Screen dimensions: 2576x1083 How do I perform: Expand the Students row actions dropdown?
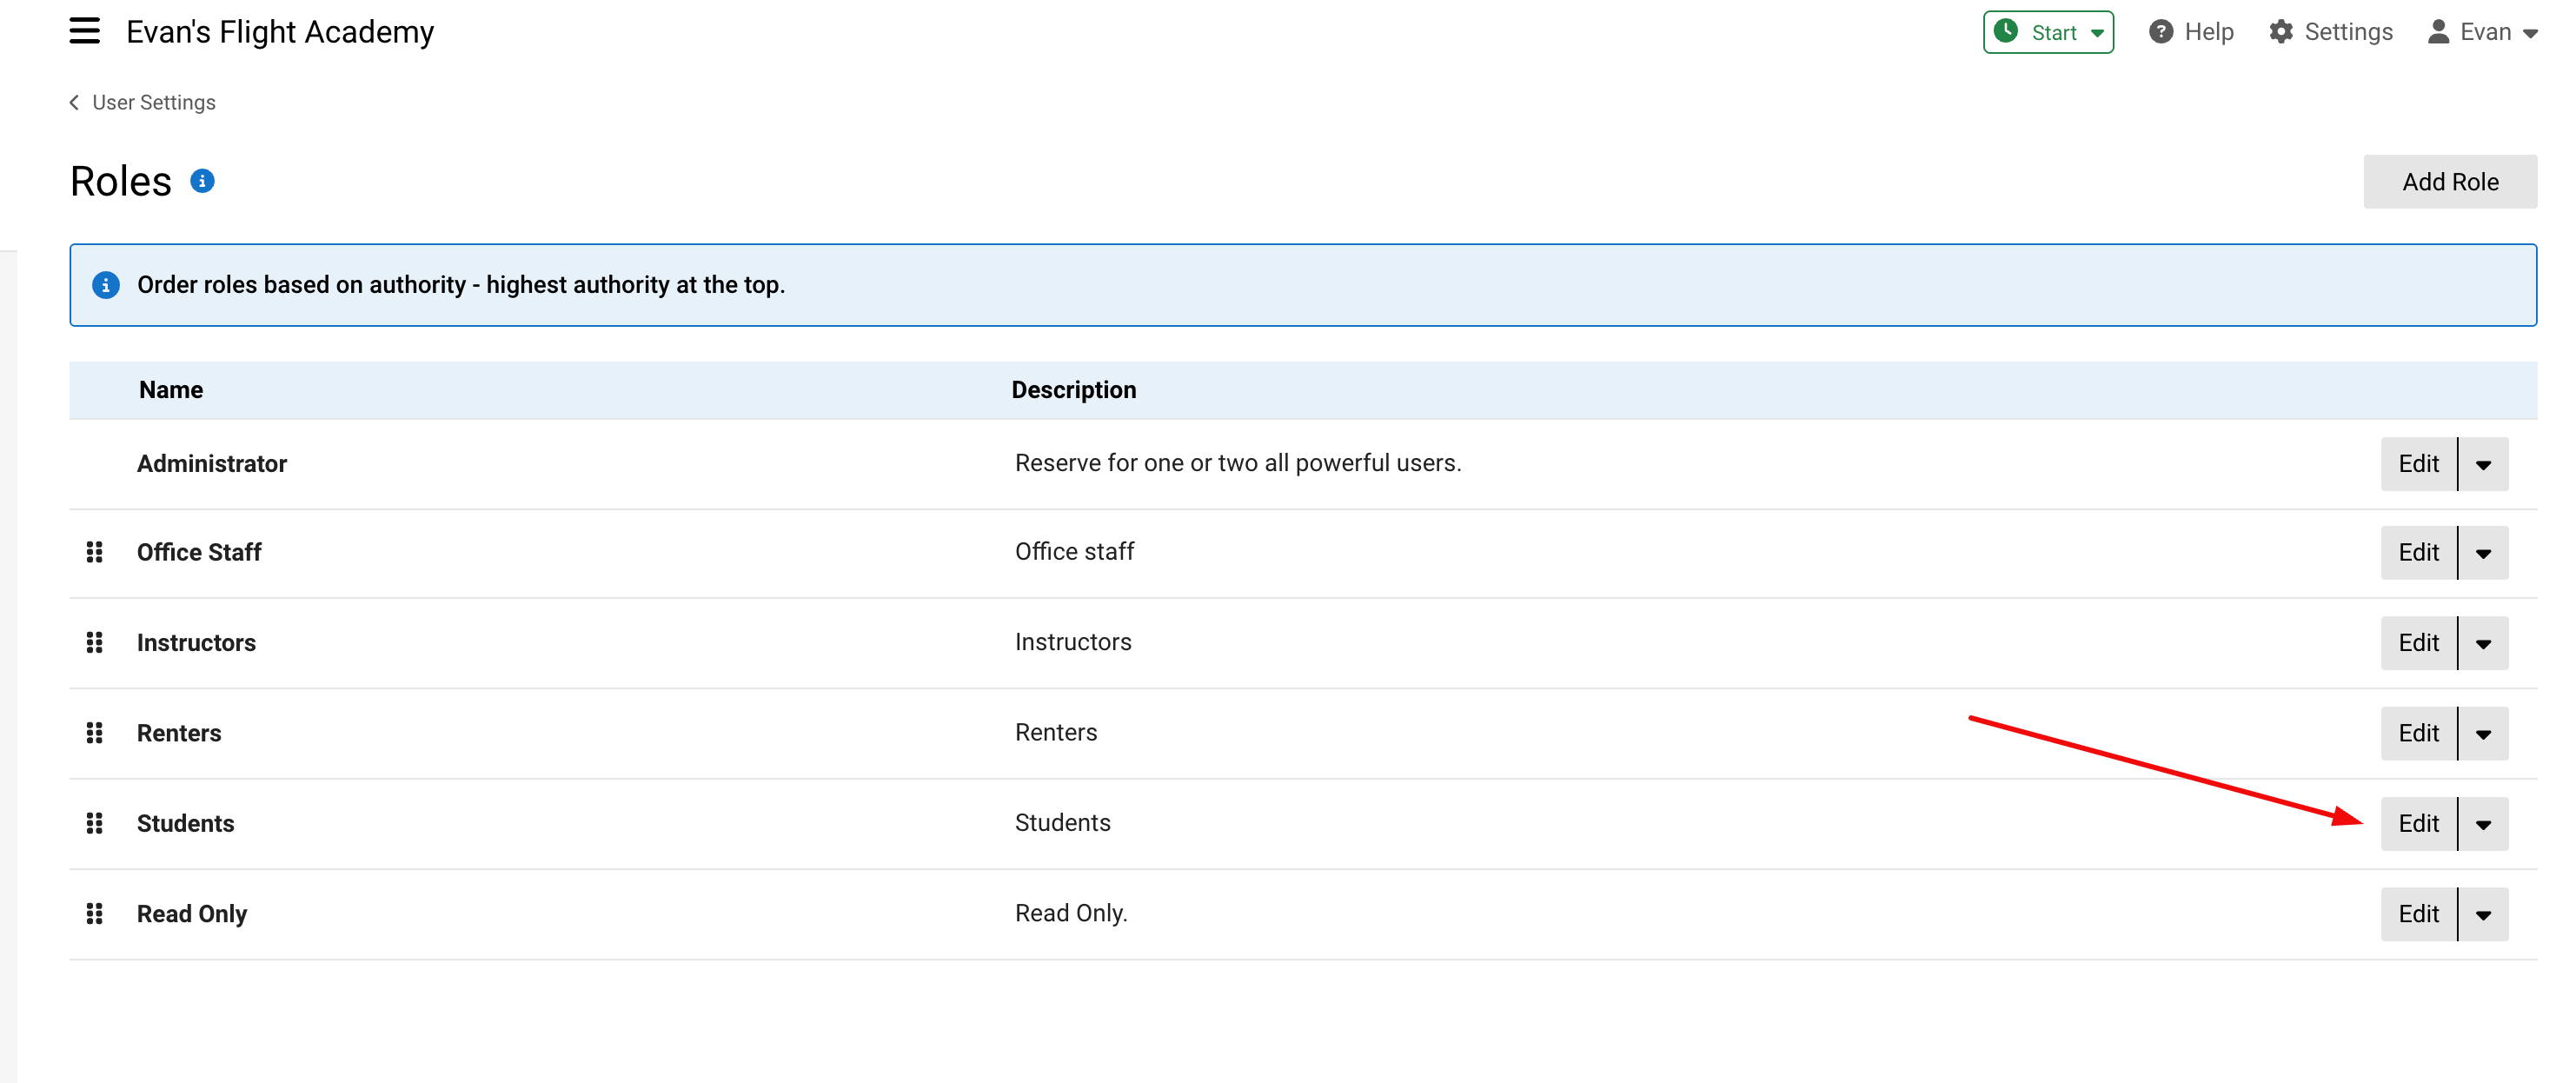pos(2483,823)
